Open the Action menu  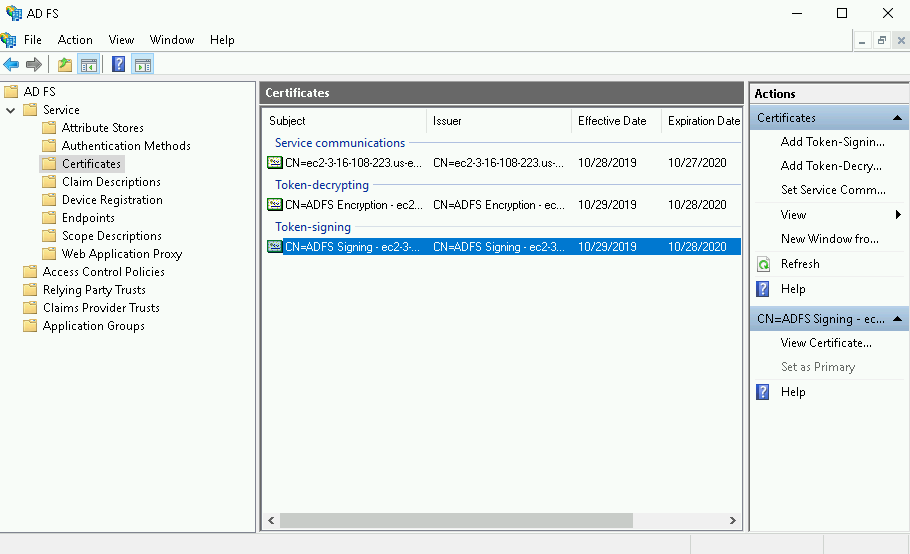point(75,40)
